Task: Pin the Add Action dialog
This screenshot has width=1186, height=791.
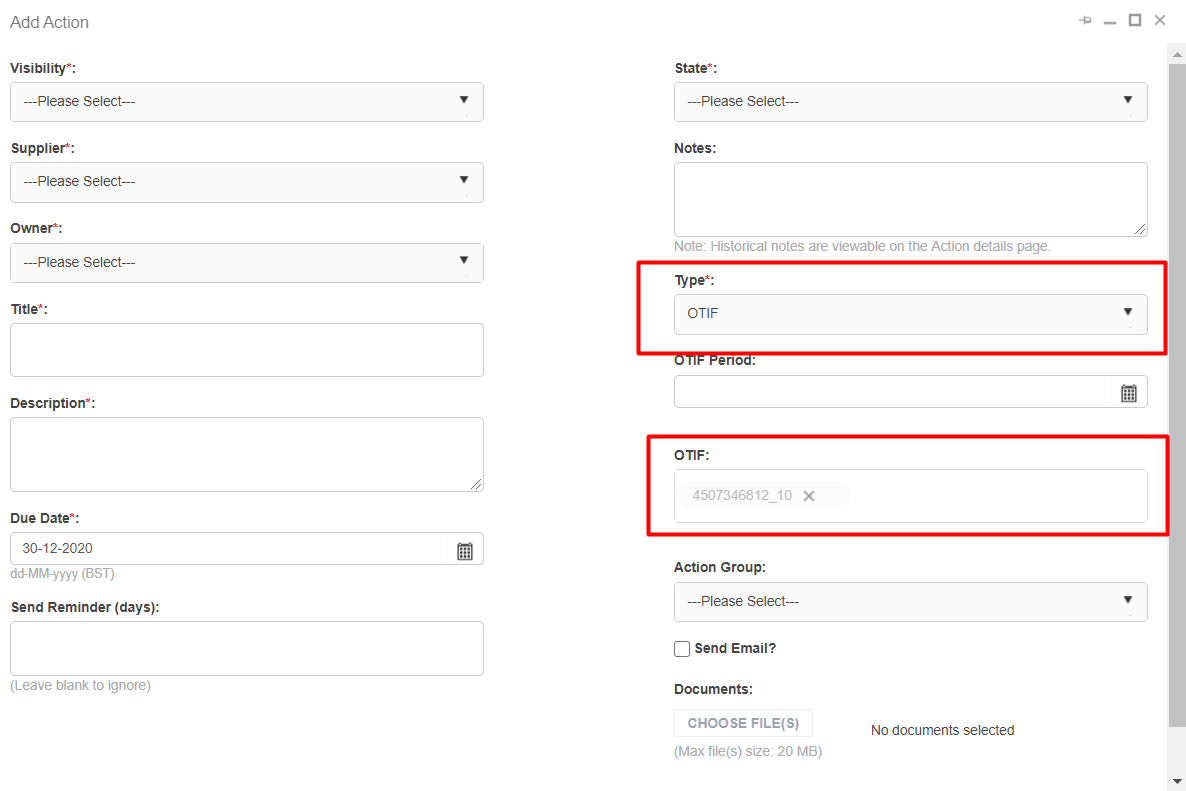Action: pos(1085,21)
